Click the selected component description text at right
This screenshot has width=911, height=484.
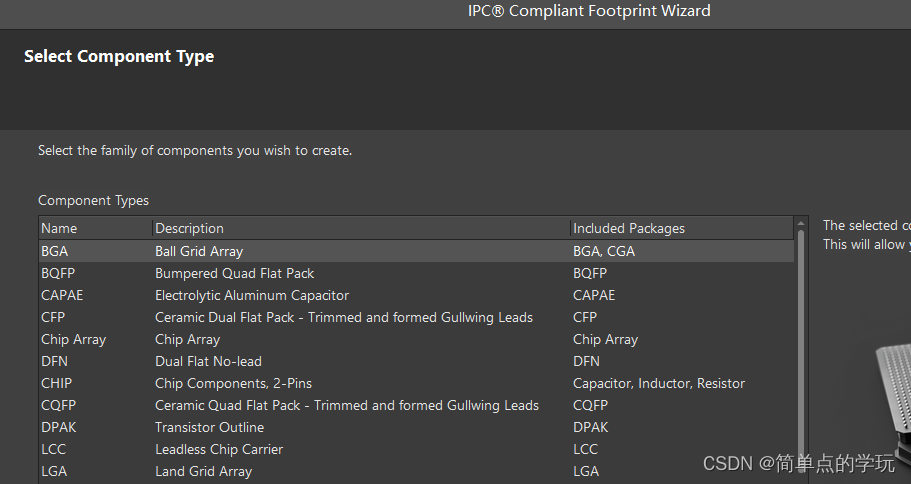(x=866, y=235)
